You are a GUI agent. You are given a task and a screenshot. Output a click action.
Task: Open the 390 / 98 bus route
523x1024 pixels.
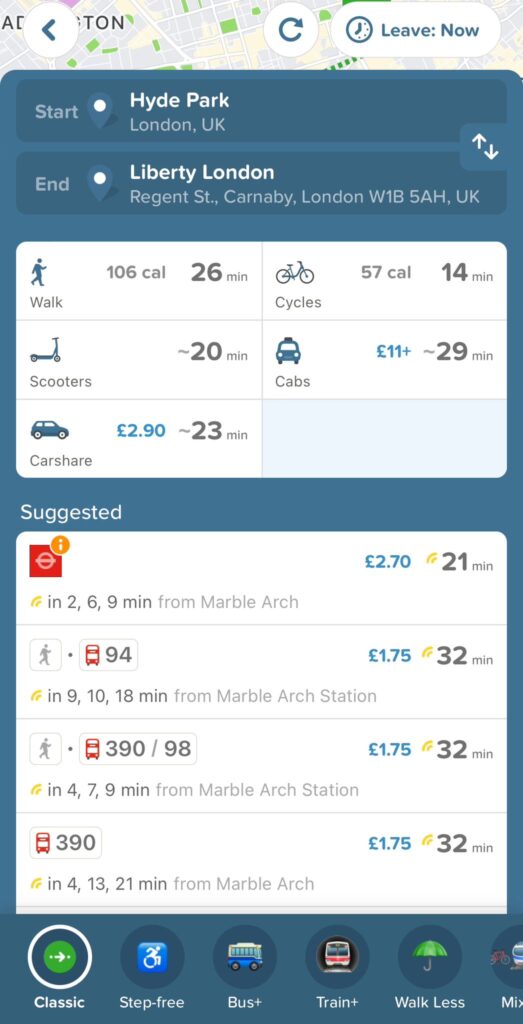coord(261,766)
